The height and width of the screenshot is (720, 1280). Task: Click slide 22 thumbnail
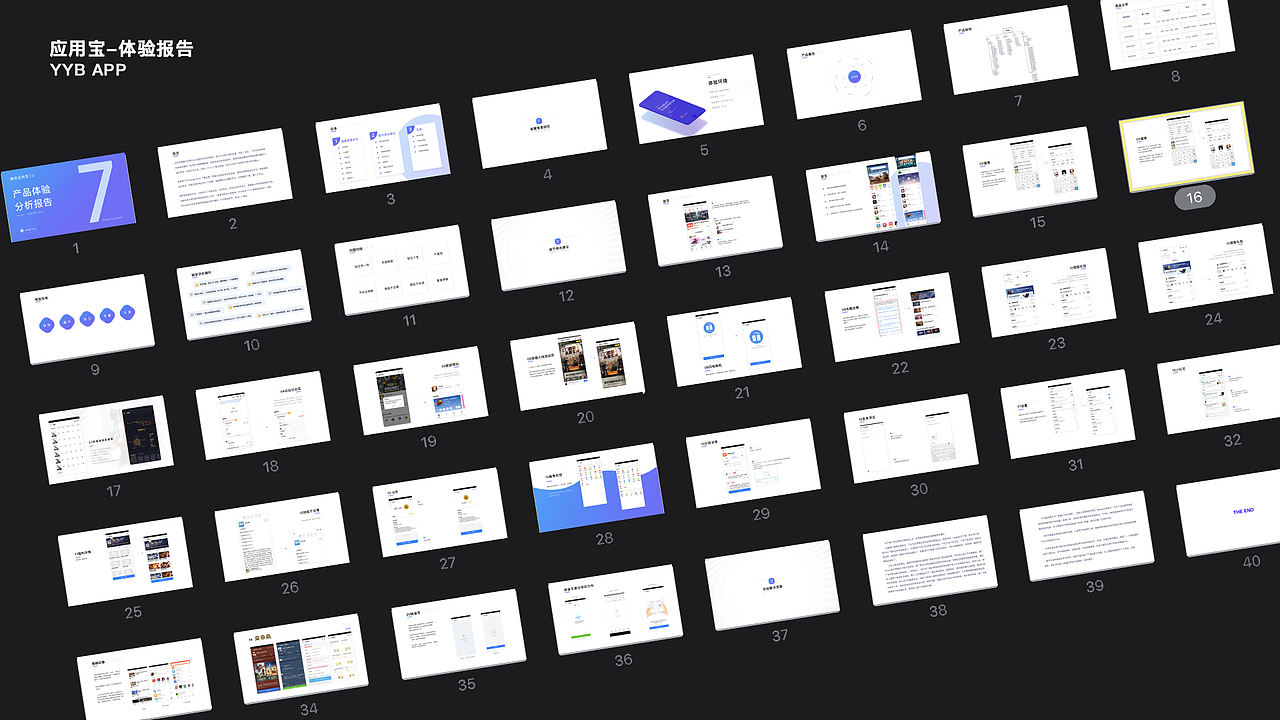pyautogui.click(x=893, y=318)
